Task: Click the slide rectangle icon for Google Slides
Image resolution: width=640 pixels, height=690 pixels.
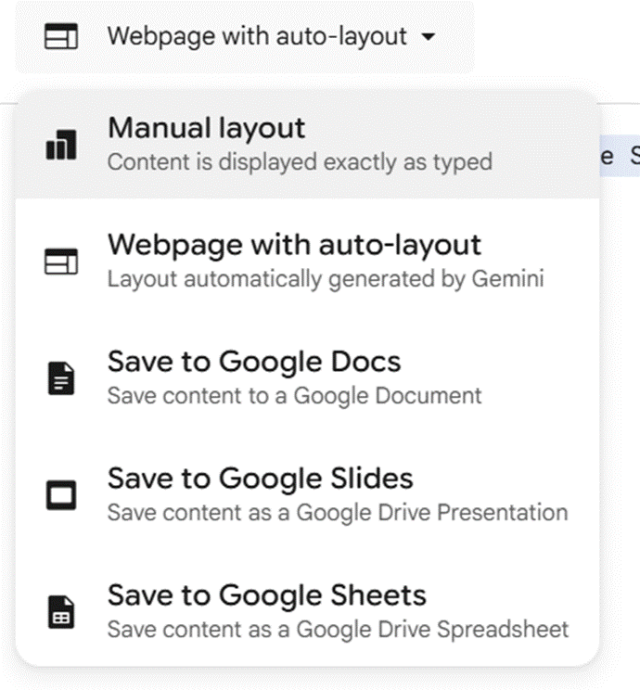Action: click(x=61, y=495)
